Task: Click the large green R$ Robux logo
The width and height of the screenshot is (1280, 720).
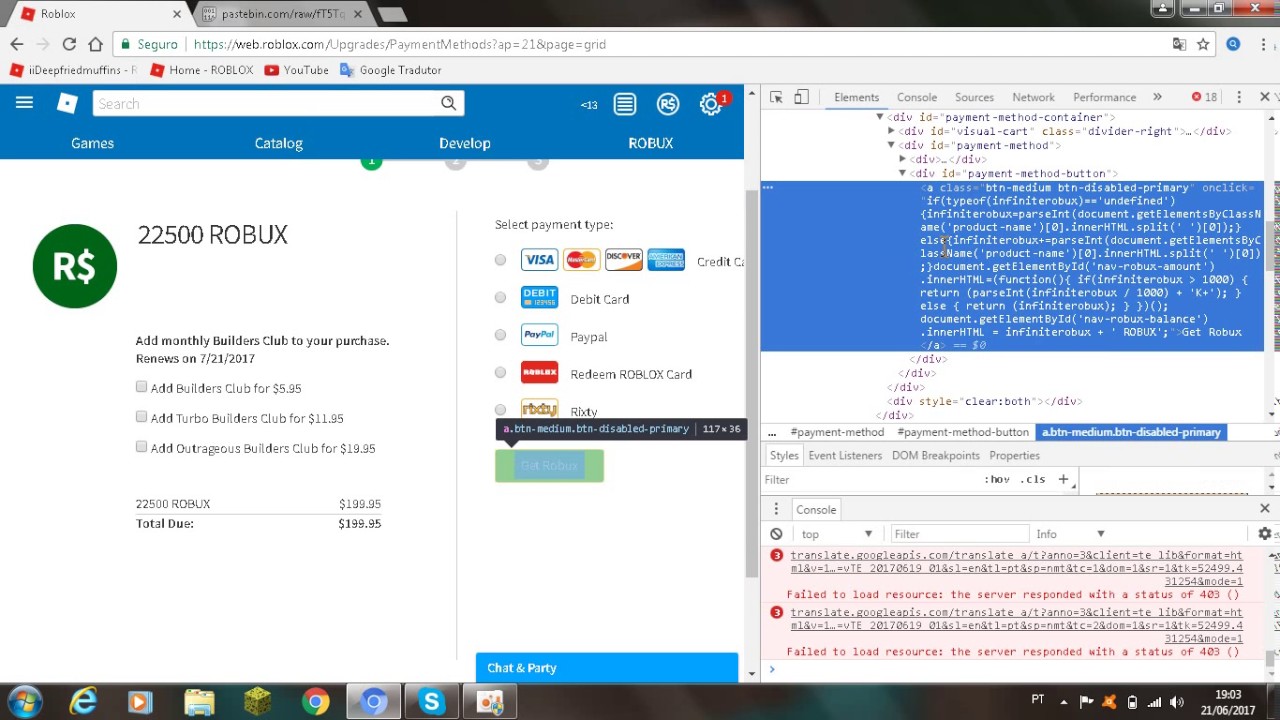Action: [75, 266]
